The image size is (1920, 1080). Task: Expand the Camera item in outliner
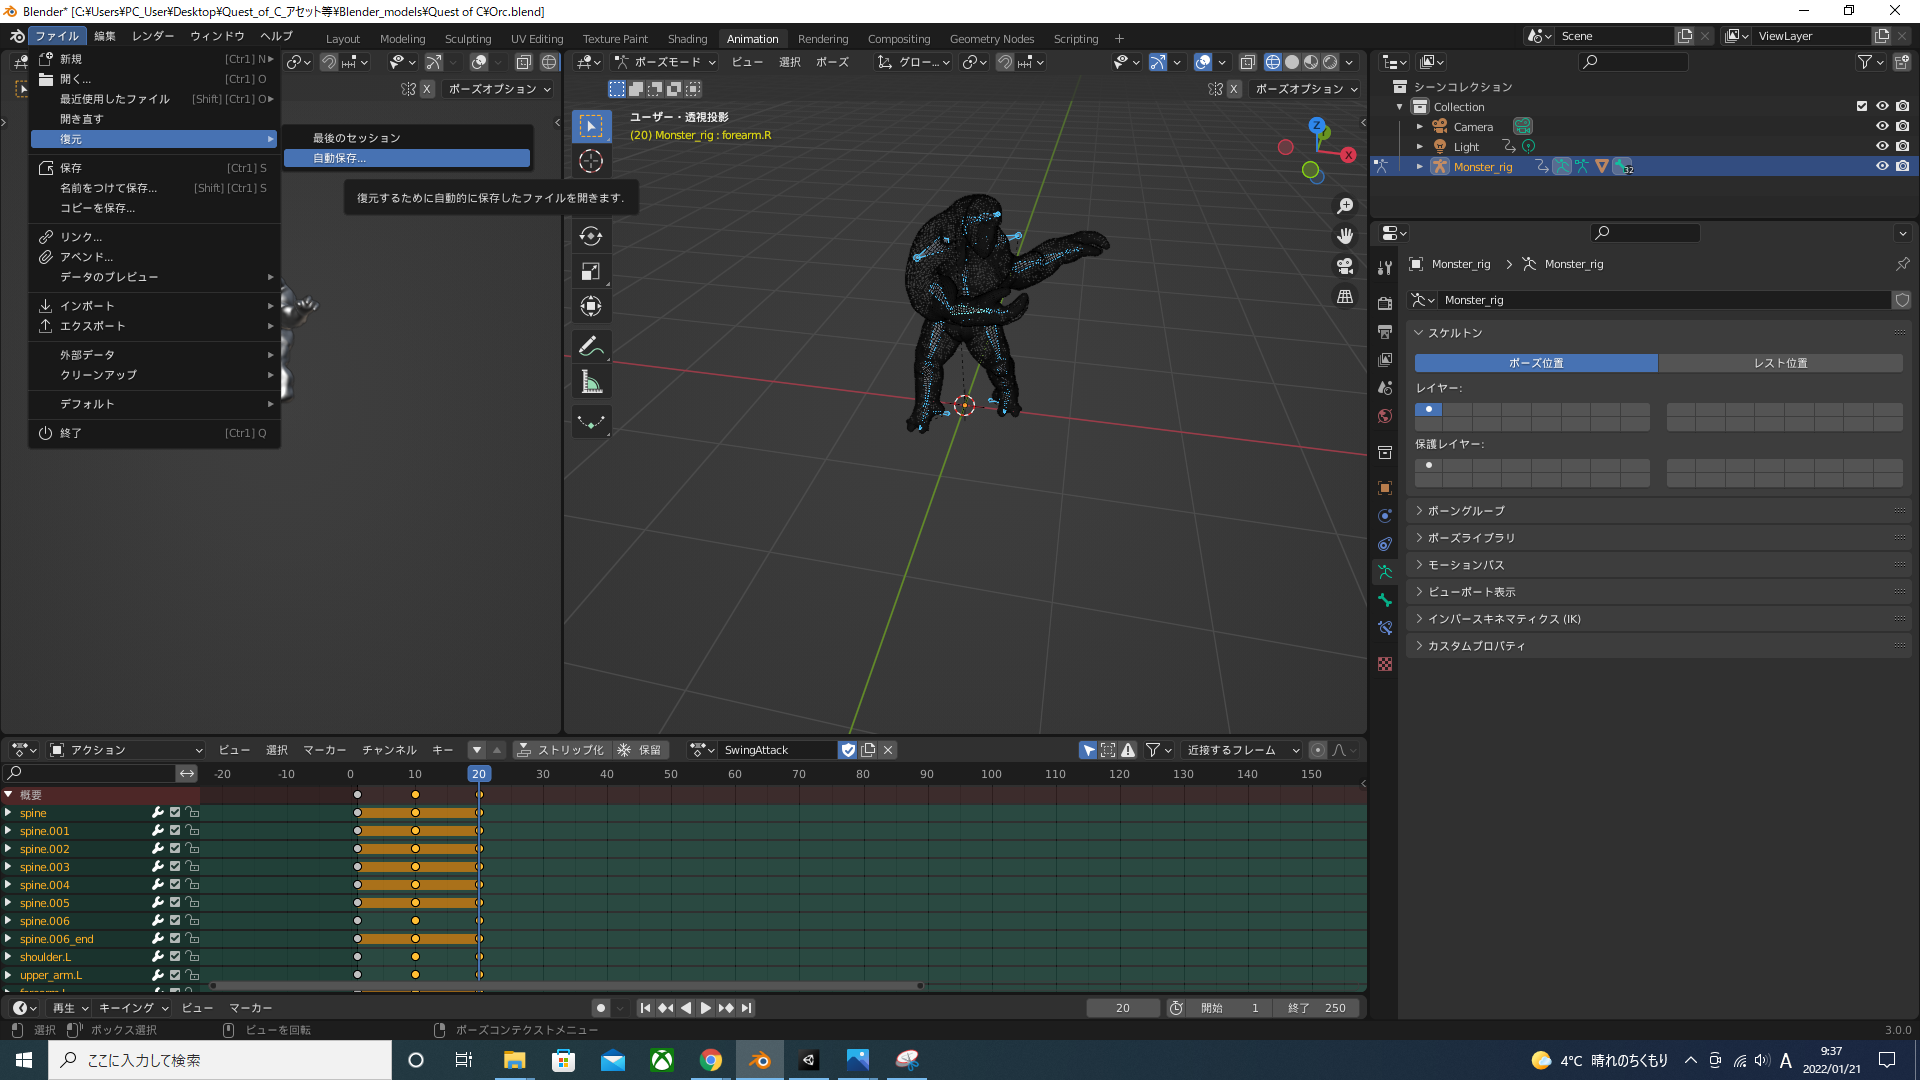1419,127
